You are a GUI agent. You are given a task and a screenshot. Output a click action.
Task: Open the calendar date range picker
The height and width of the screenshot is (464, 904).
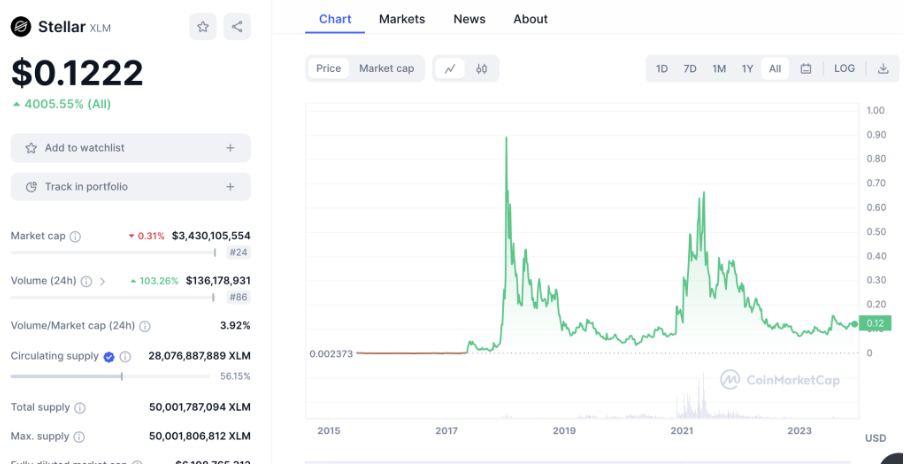pyautogui.click(x=806, y=69)
